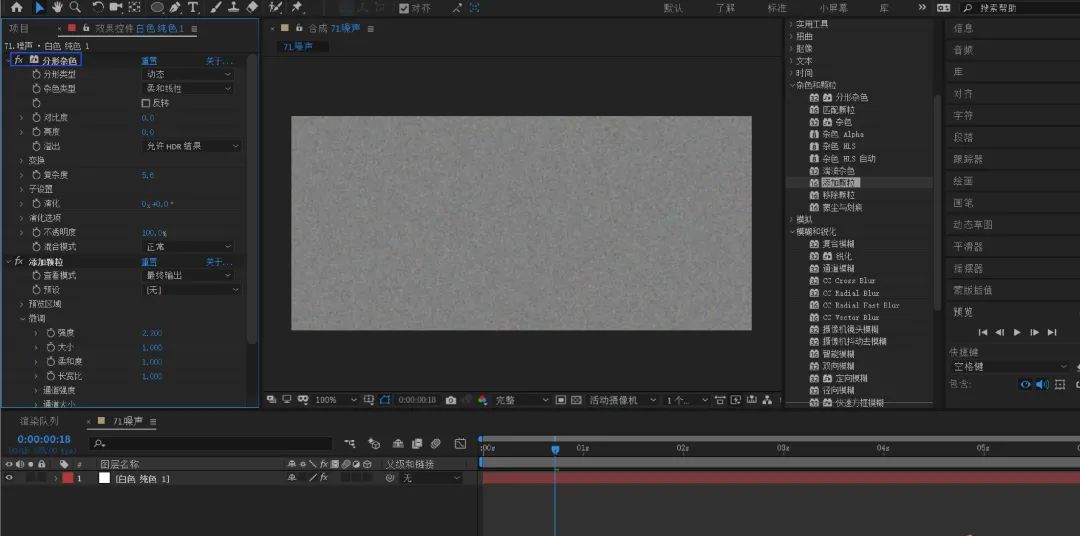Image resolution: width=1080 pixels, height=536 pixels.
Task: Open the 分形类型 dropdown showing 动态
Action: click(x=188, y=74)
